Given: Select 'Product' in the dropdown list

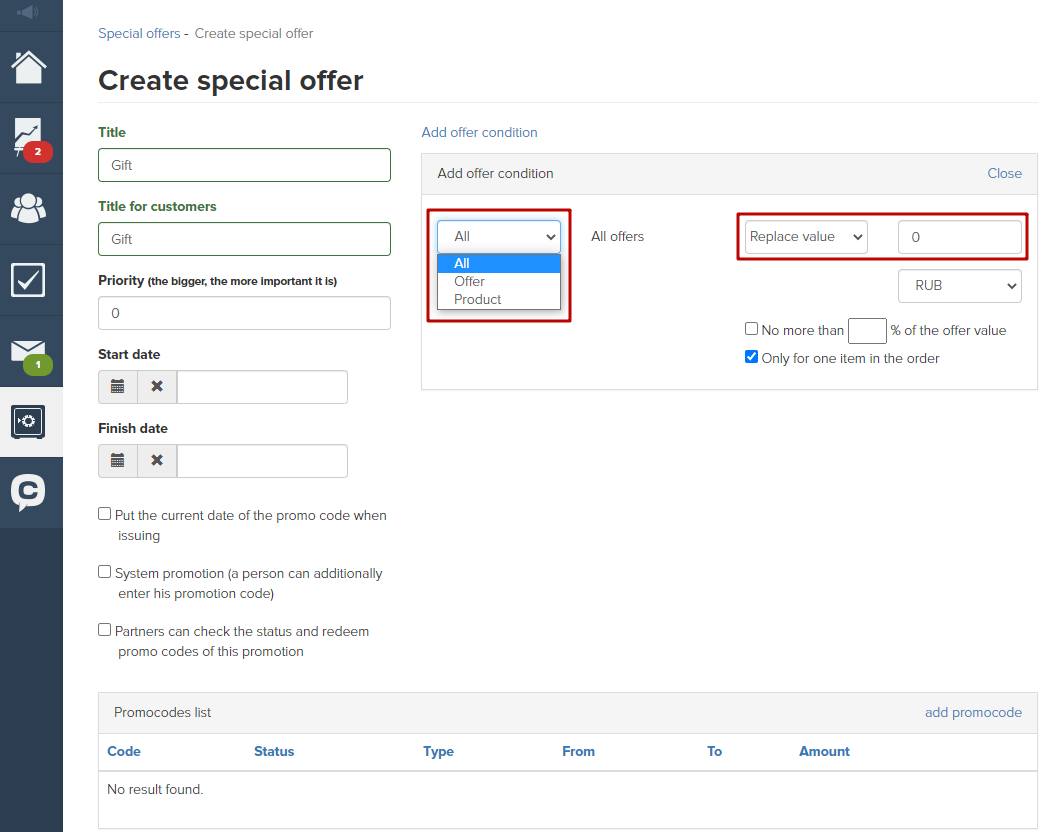Looking at the screenshot, I should click(499, 299).
